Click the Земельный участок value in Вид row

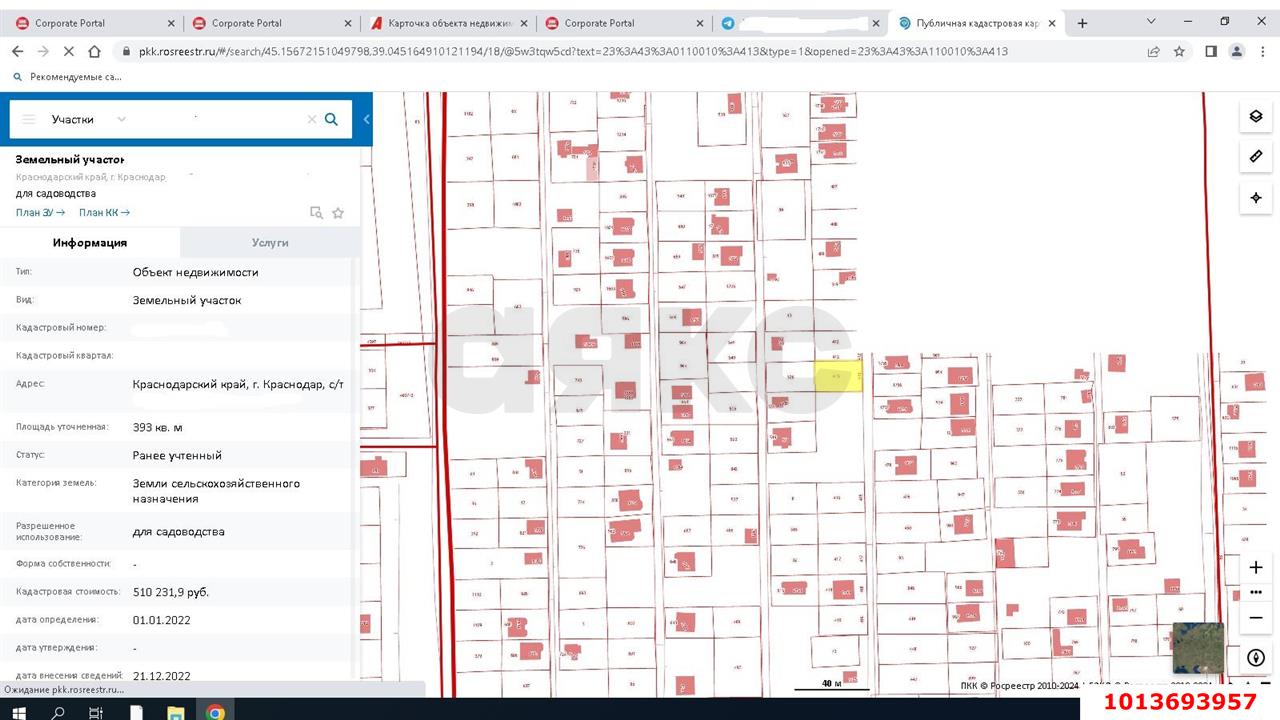click(x=187, y=300)
